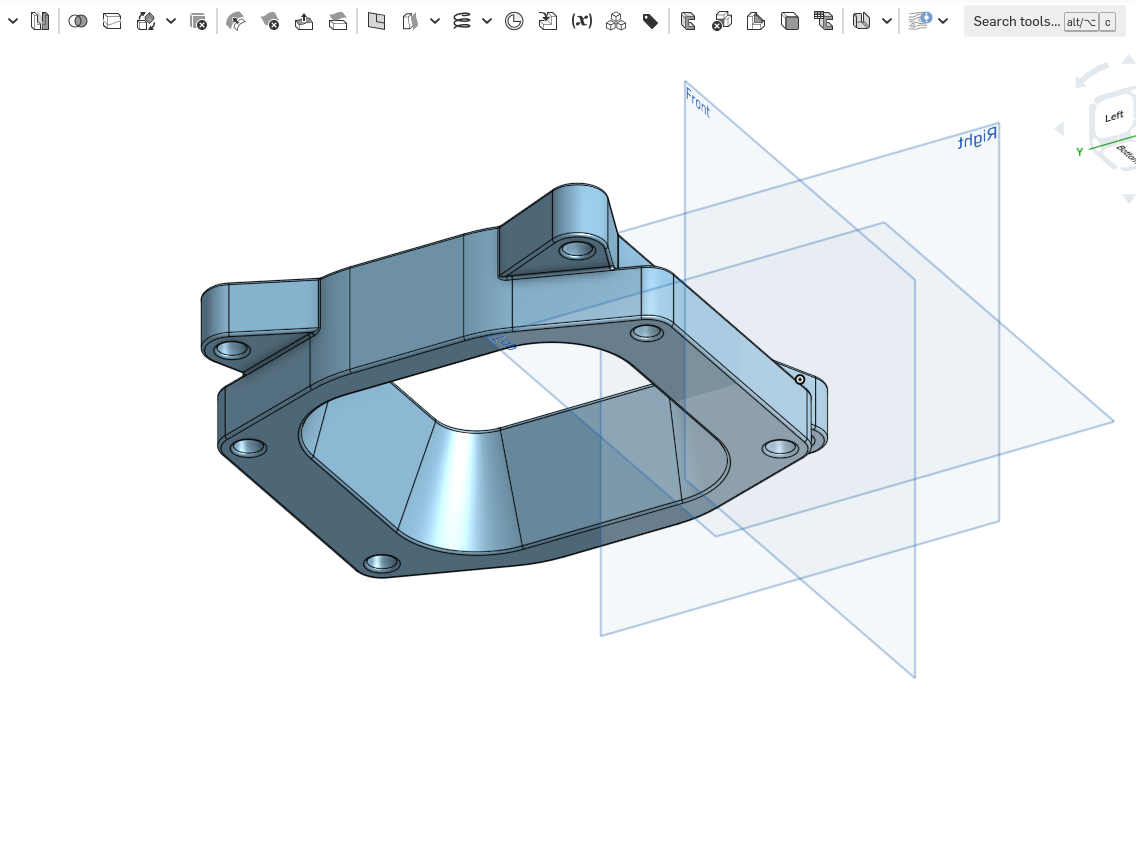Choose the Delete face tool
This screenshot has width=1136, height=861.
click(x=270, y=21)
